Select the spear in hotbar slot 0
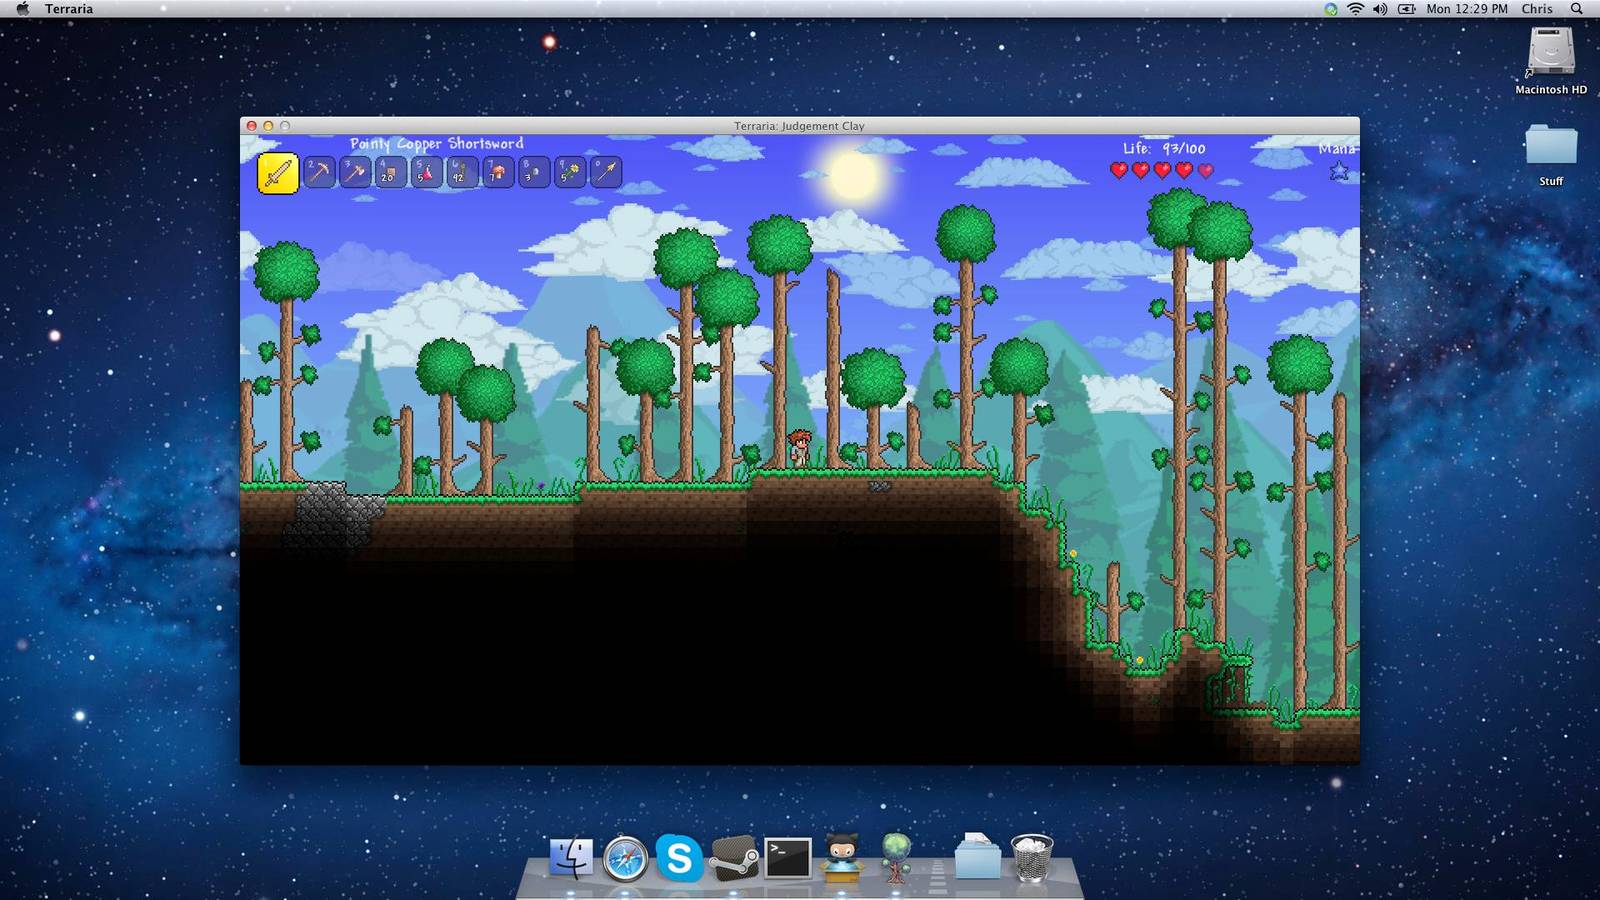This screenshot has width=1600, height=900. [606, 172]
